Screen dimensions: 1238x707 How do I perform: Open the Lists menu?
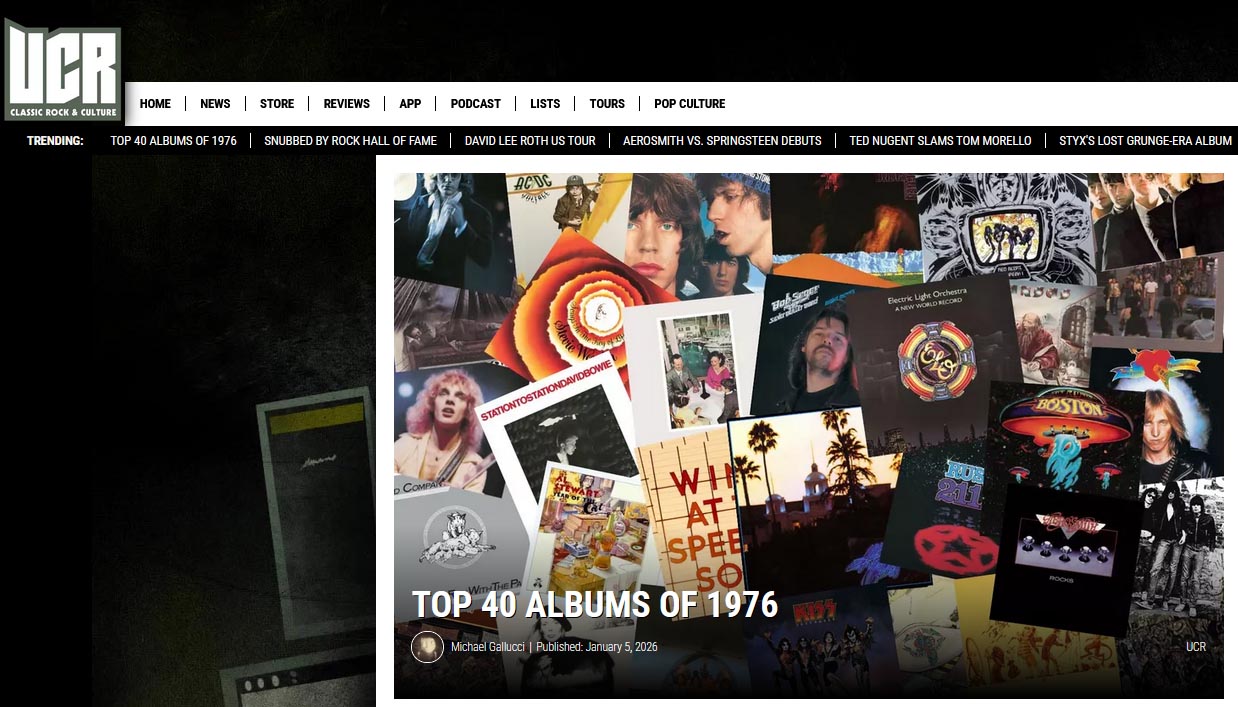click(545, 104)
